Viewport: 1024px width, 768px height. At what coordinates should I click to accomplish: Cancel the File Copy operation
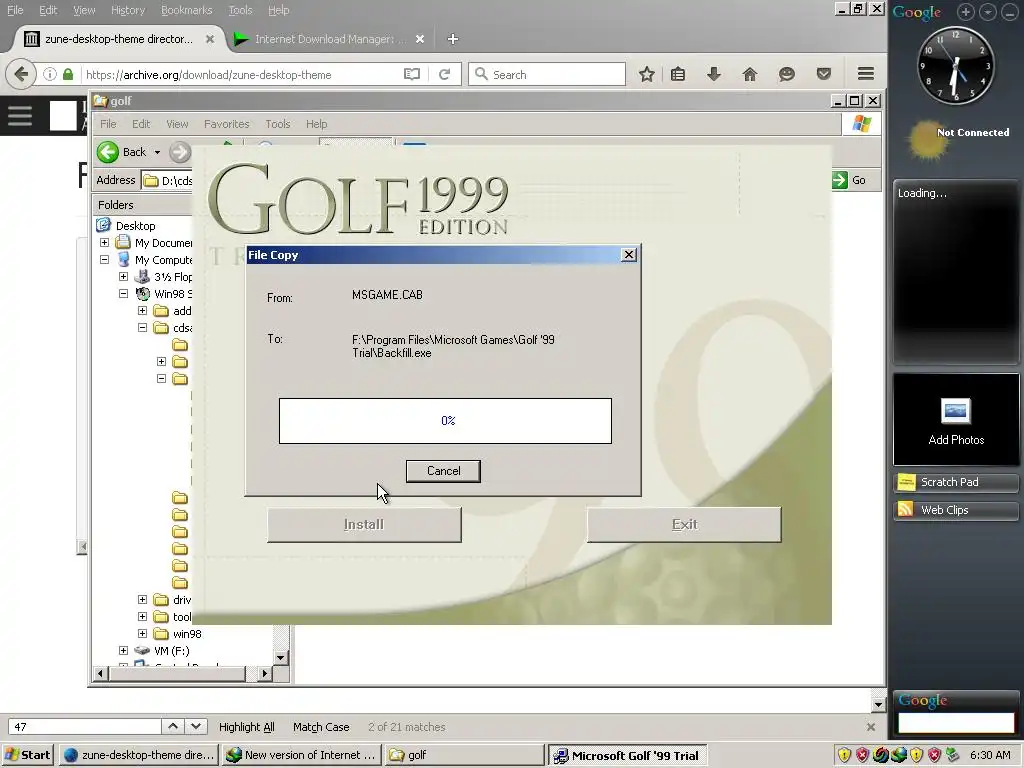tap(443, 471)
